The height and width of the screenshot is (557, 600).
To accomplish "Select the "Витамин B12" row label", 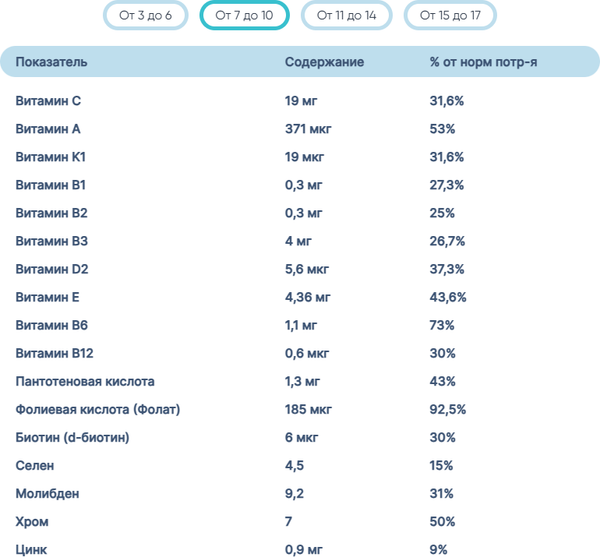I will coord(56,353).
